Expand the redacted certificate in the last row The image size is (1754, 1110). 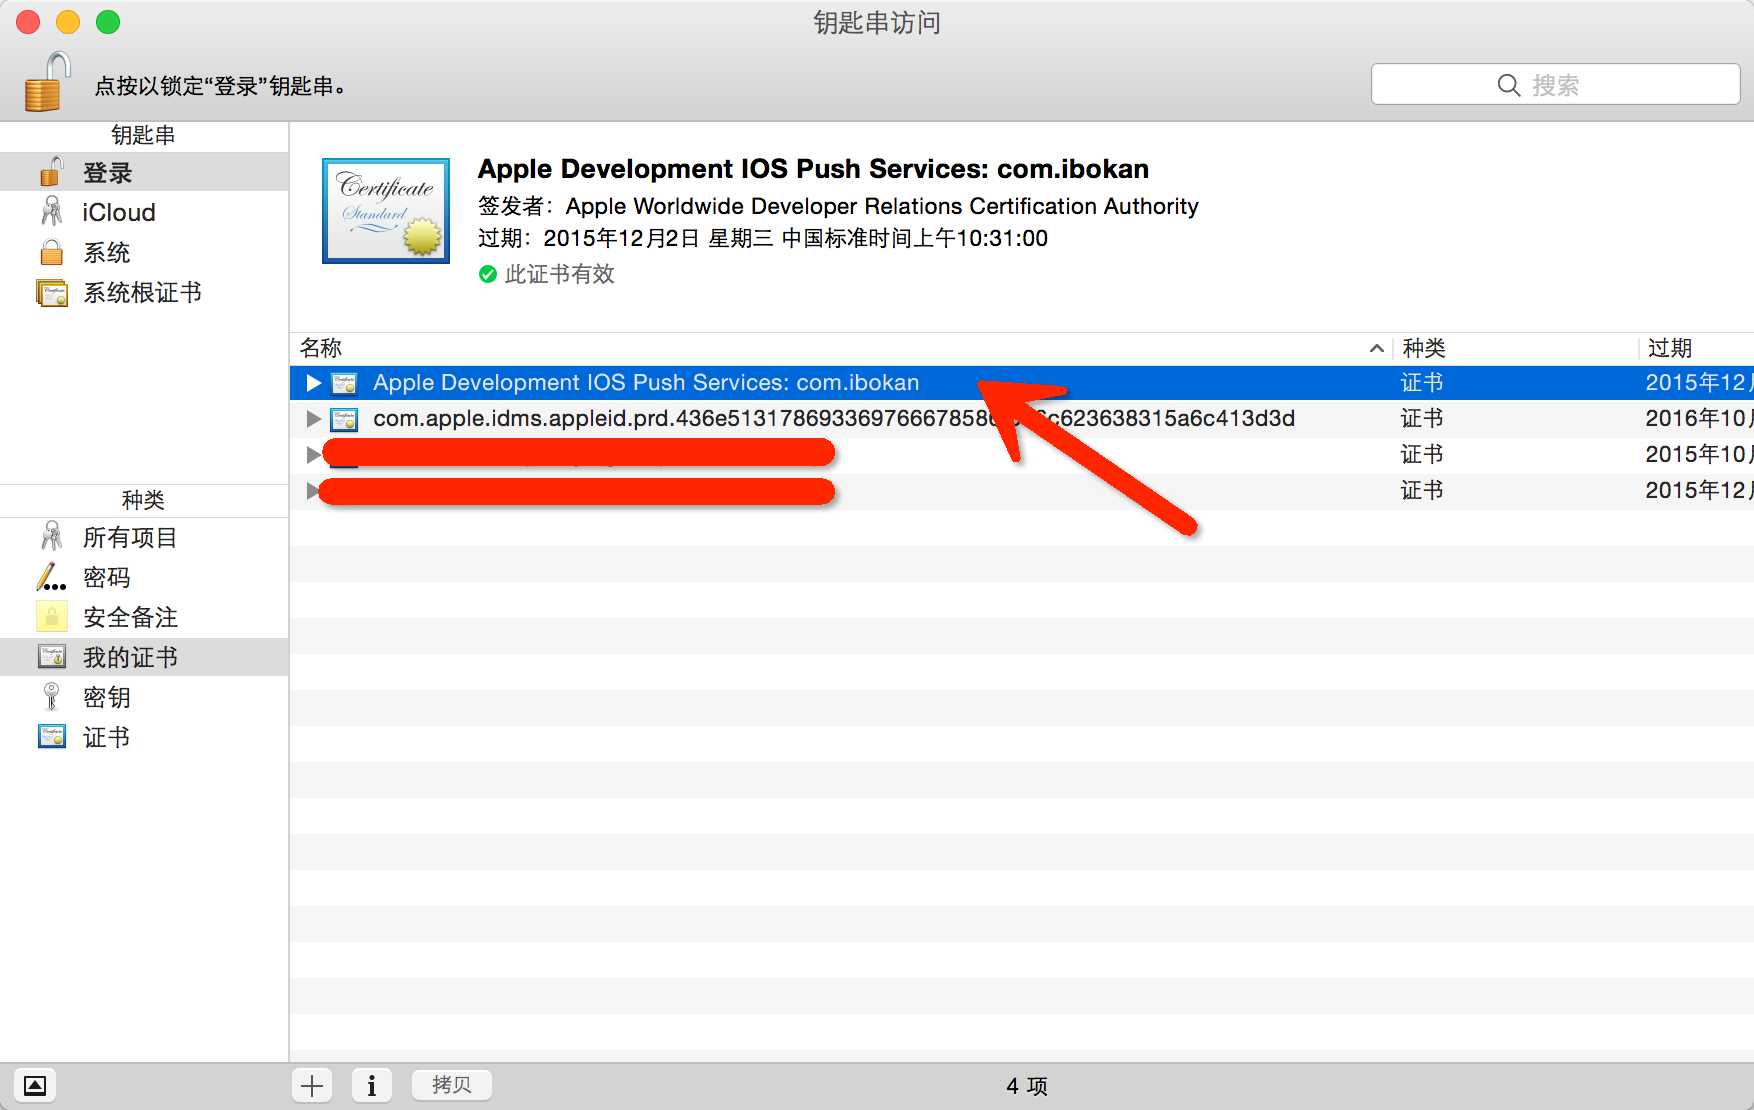point(313,491)
